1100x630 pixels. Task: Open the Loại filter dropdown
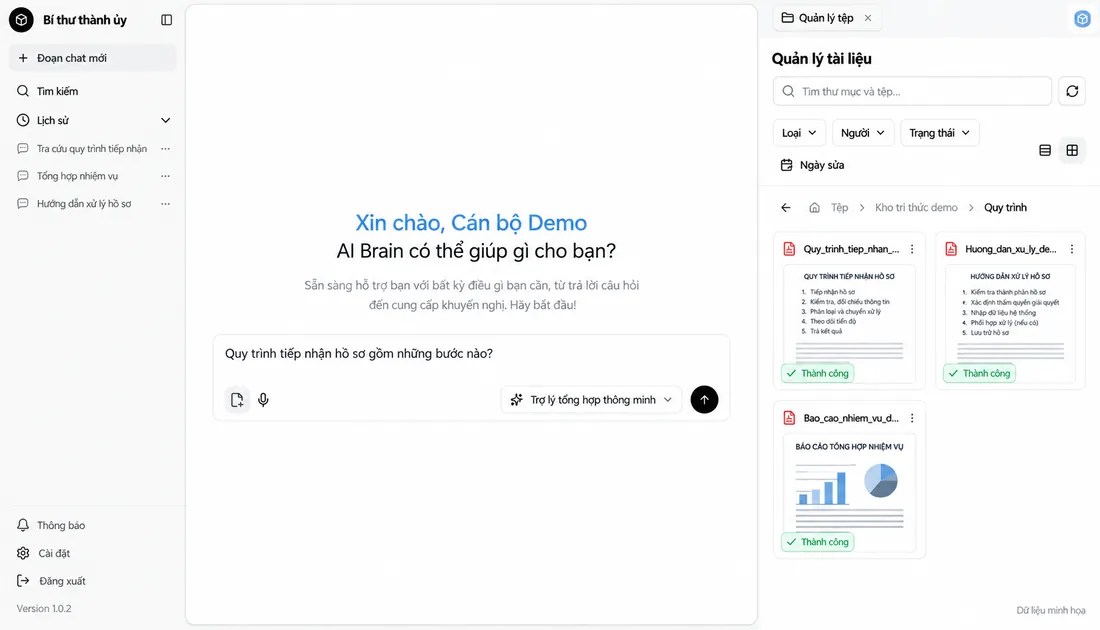point(799,133)
